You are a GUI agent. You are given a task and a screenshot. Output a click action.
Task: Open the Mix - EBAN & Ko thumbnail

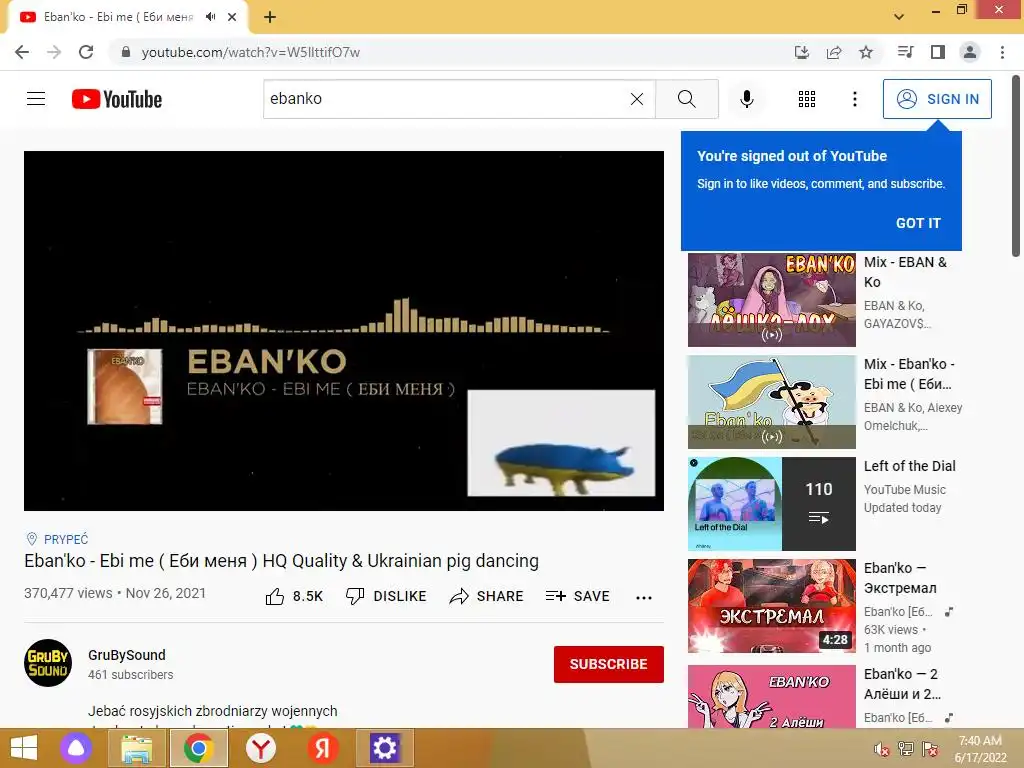click(771, 300)
